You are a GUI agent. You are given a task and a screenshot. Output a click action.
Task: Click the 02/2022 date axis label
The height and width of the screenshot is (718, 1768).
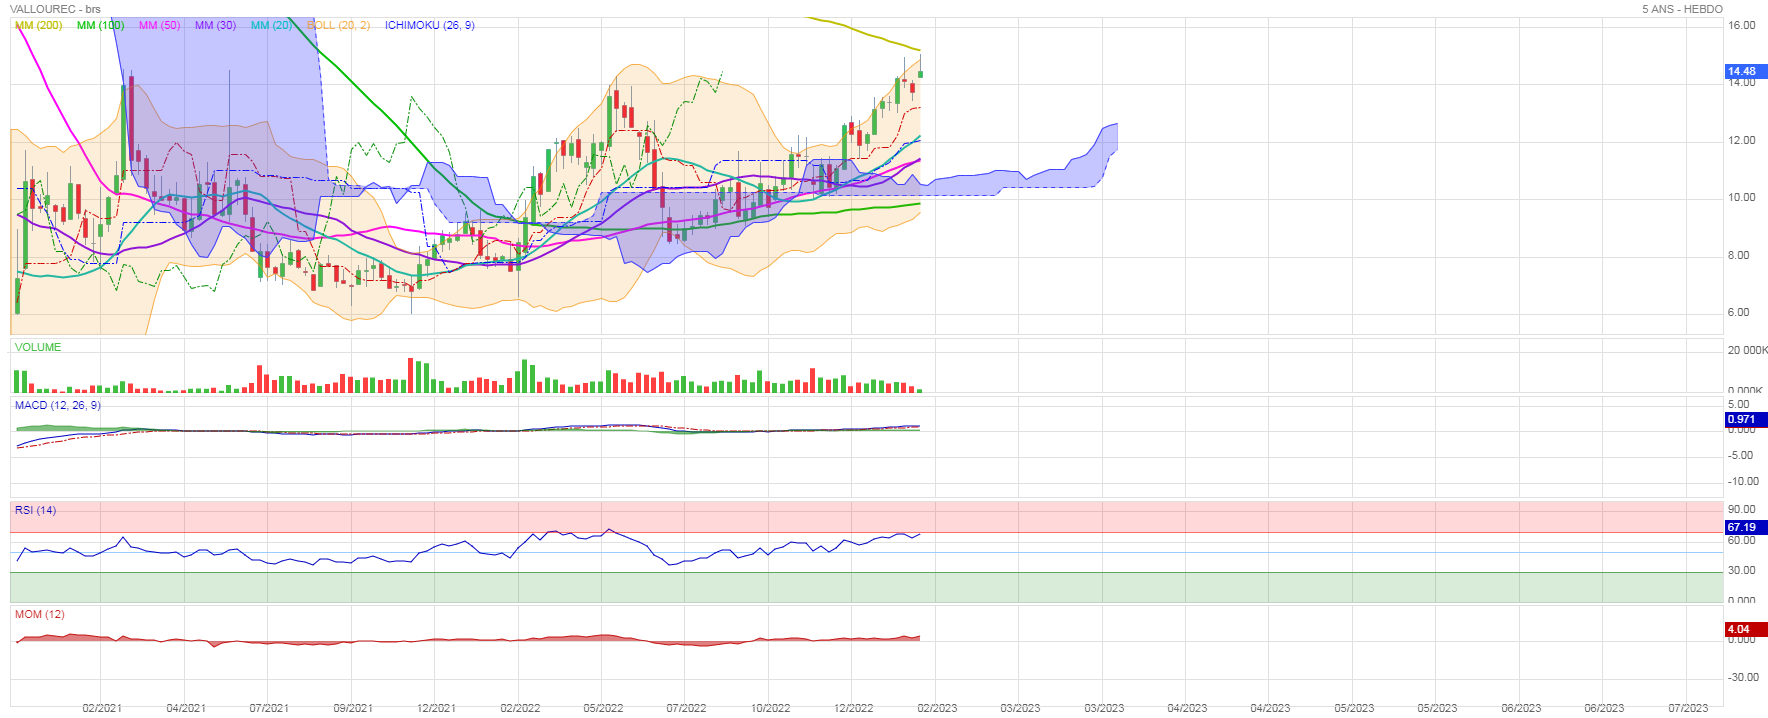(x=520, y=708)
